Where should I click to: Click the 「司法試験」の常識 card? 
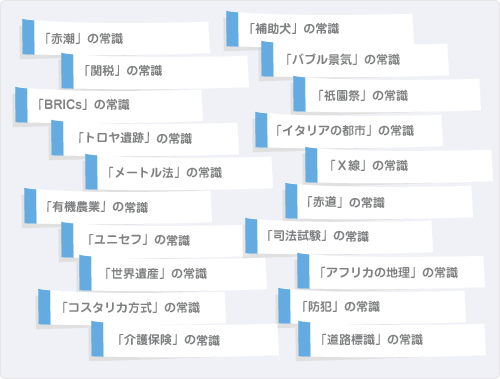(x=339, y=236)
